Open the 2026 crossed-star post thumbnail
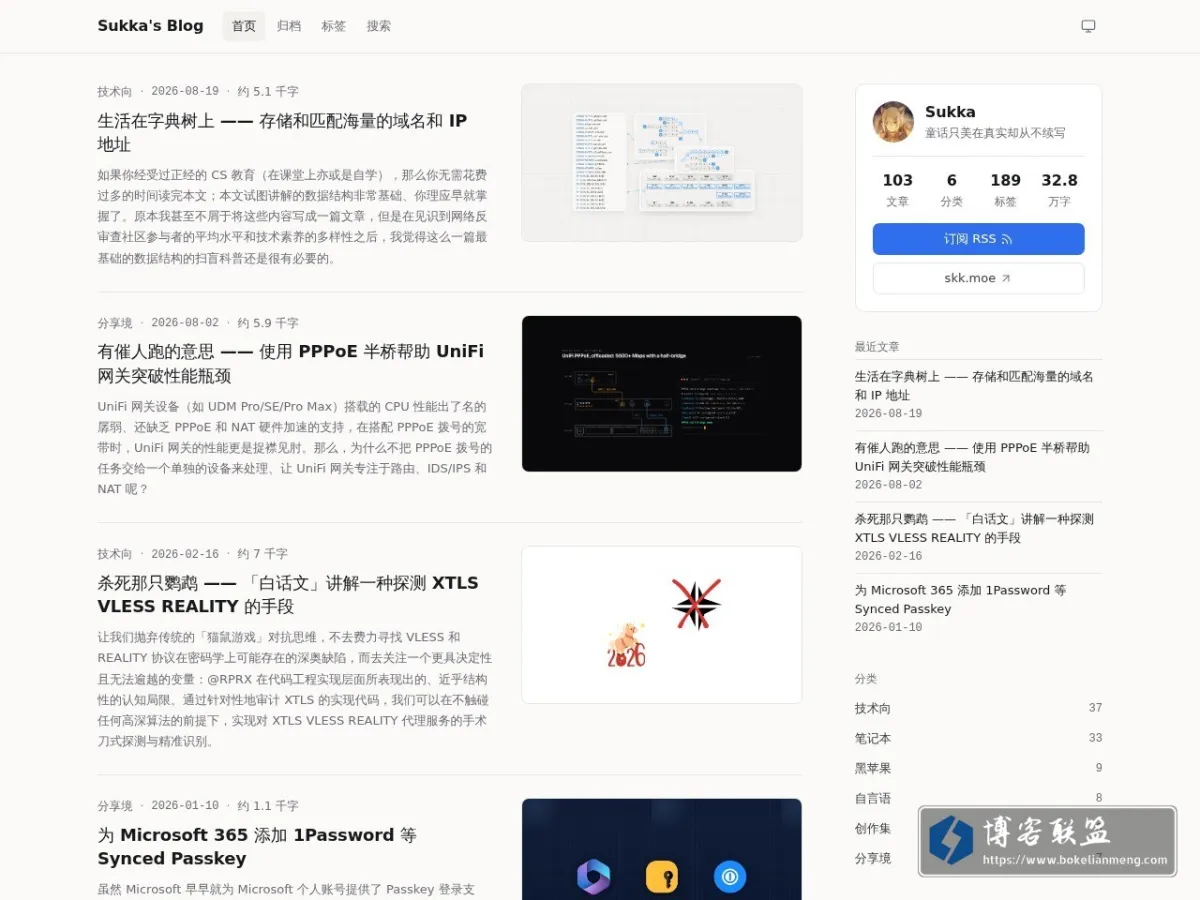1200x900 pixels. click(661, 624)
